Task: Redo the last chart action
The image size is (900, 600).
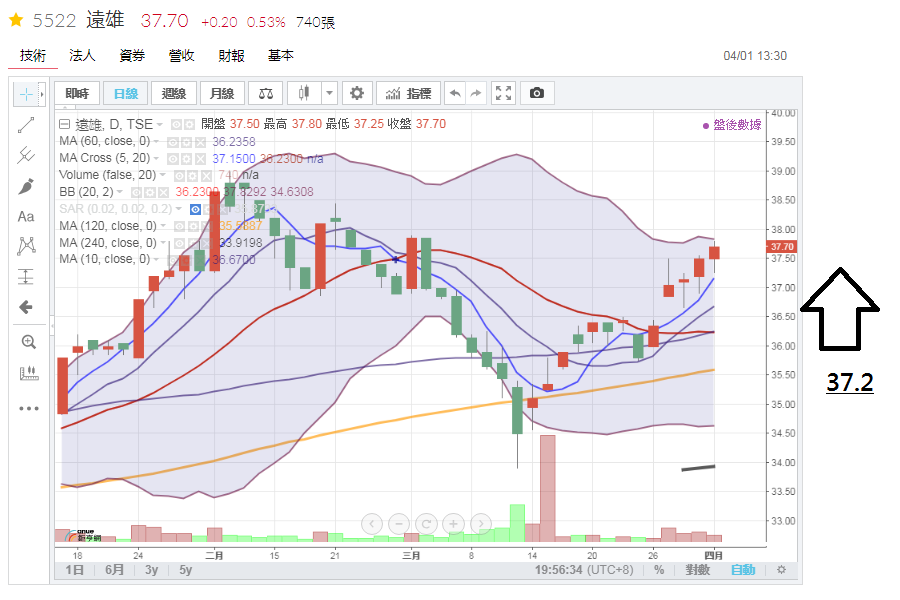Action: point(476,93)
